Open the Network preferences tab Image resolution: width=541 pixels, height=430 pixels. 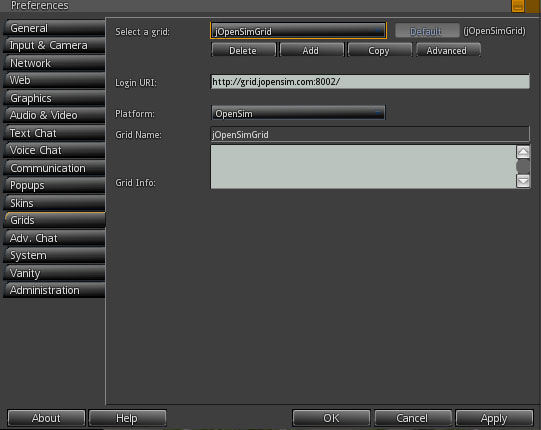coord(55,63)
